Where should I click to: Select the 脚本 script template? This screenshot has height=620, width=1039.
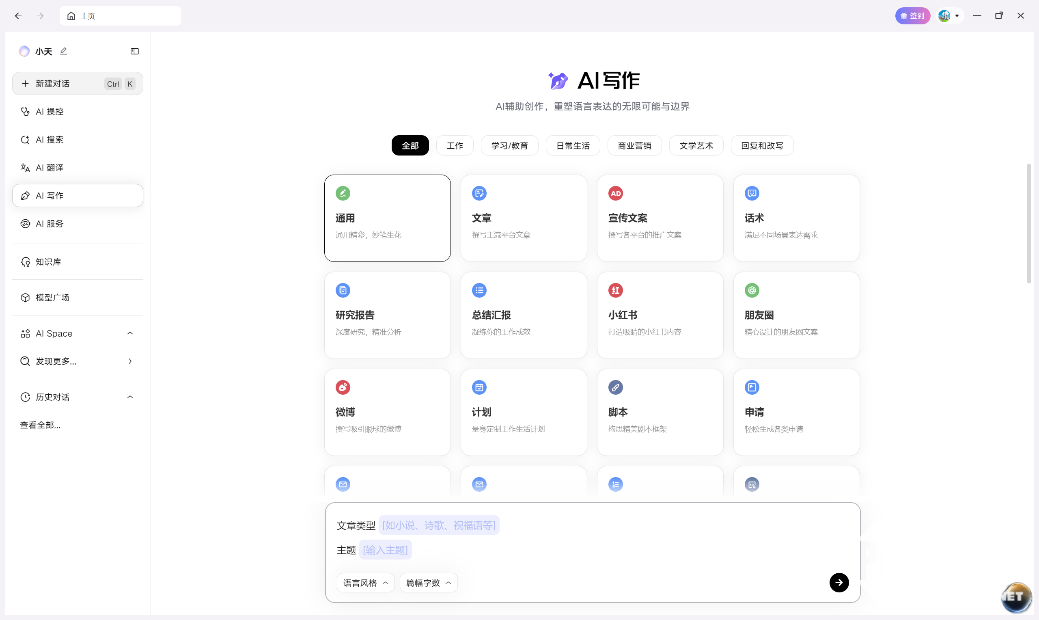click(x=659, y=411)
